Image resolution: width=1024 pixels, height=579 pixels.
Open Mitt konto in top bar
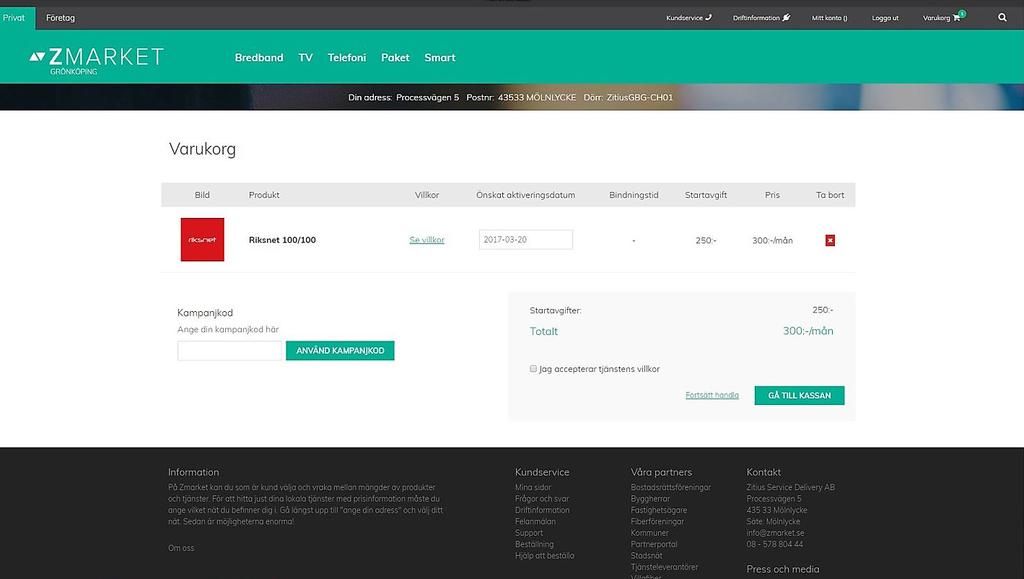829,18
